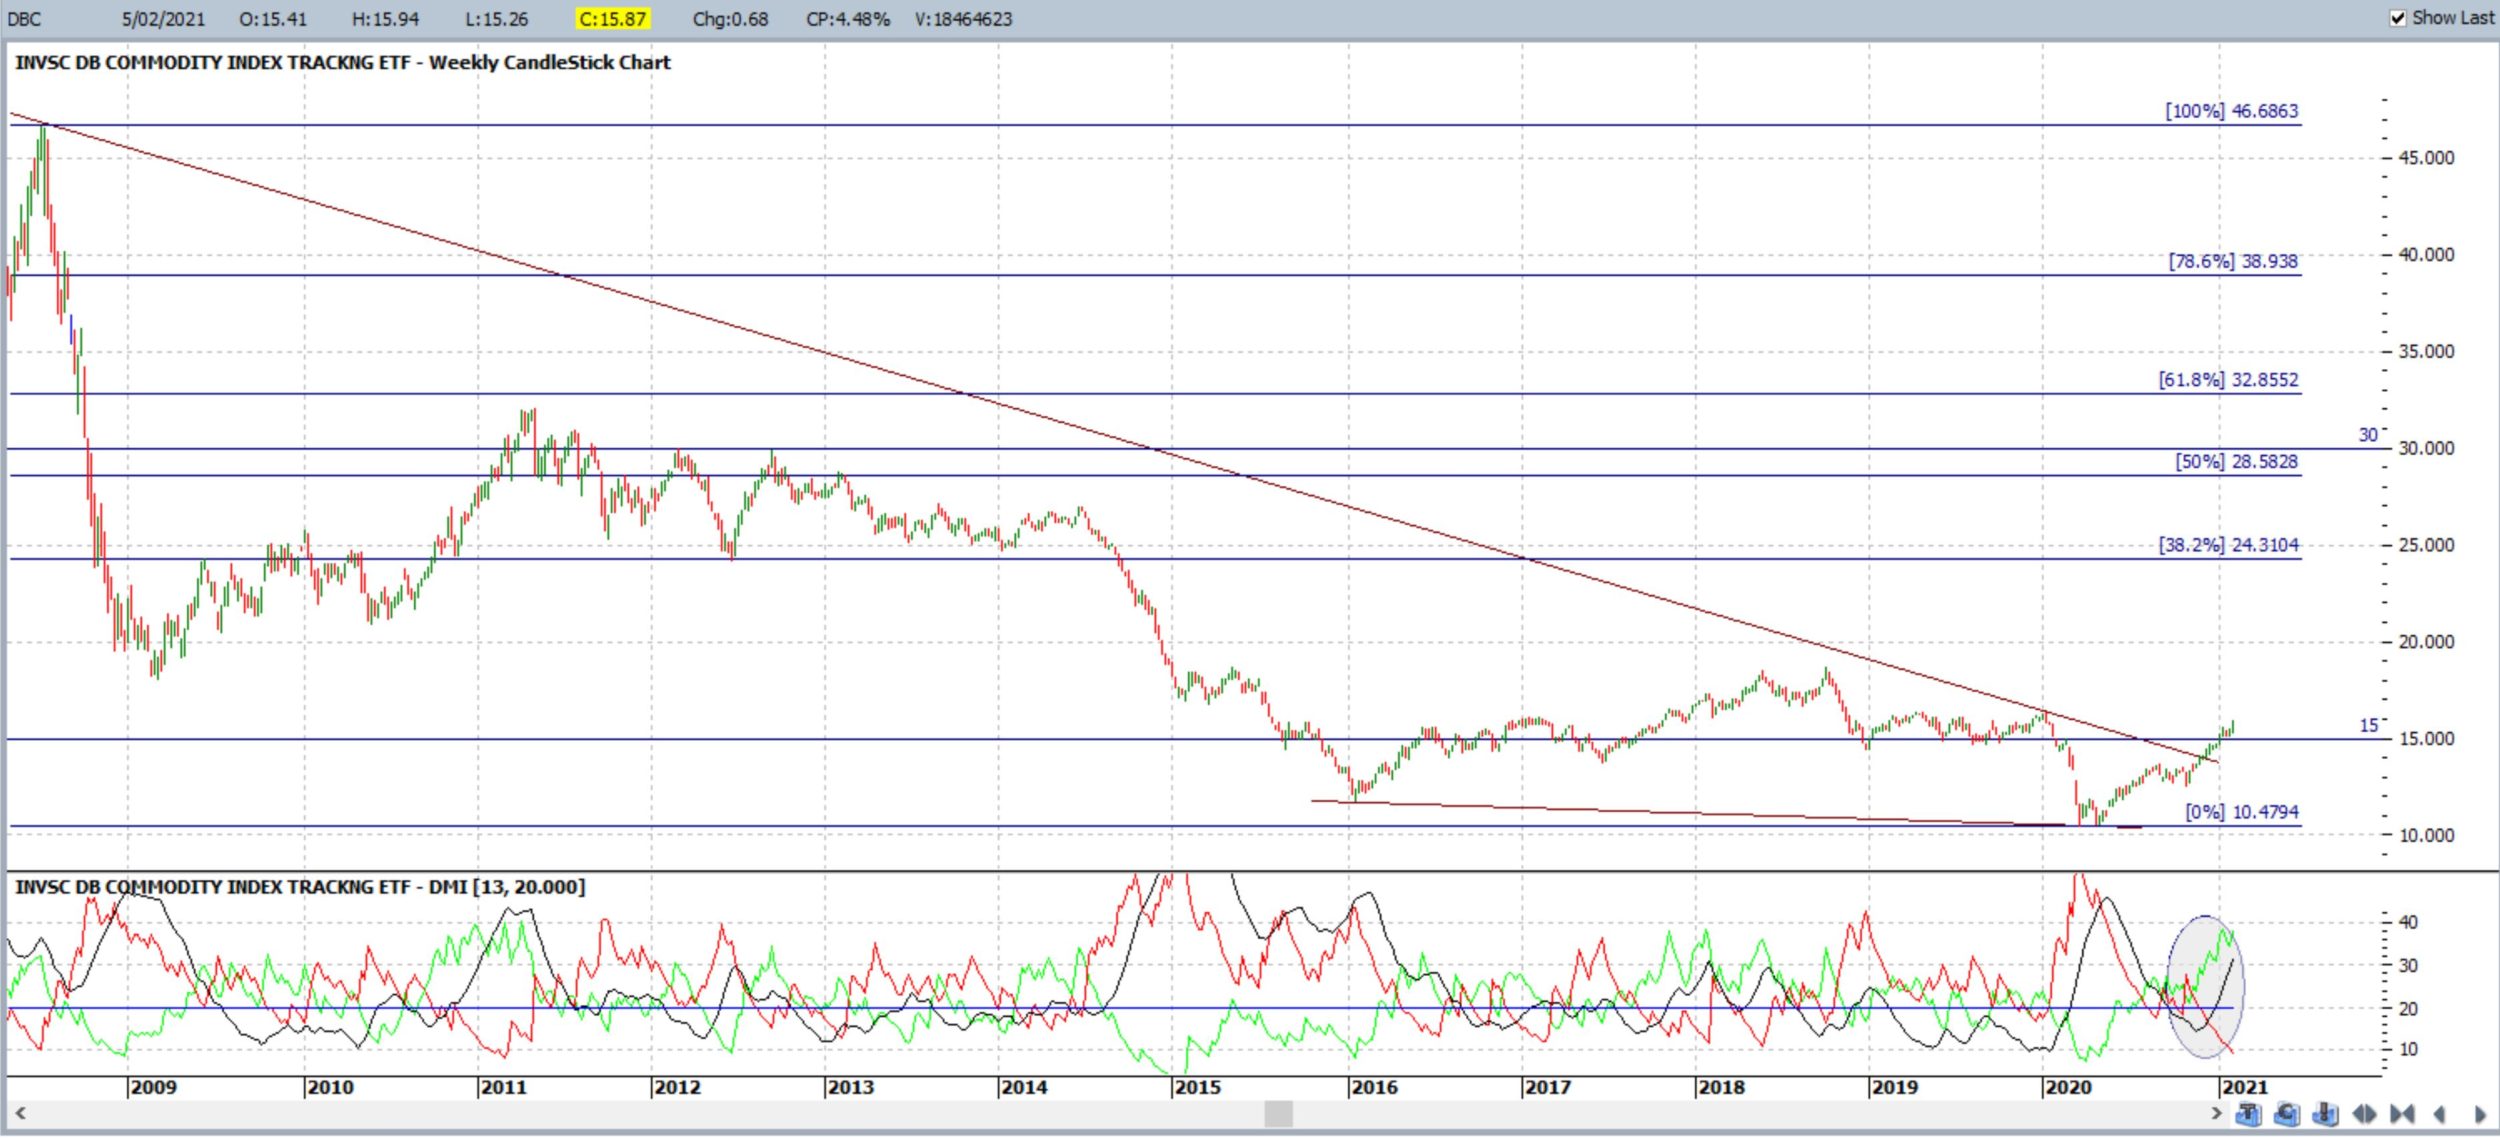Click the horizontal scrollbar left arrow
Screen dimensions: 2500x1138
tap(20, 1113)
